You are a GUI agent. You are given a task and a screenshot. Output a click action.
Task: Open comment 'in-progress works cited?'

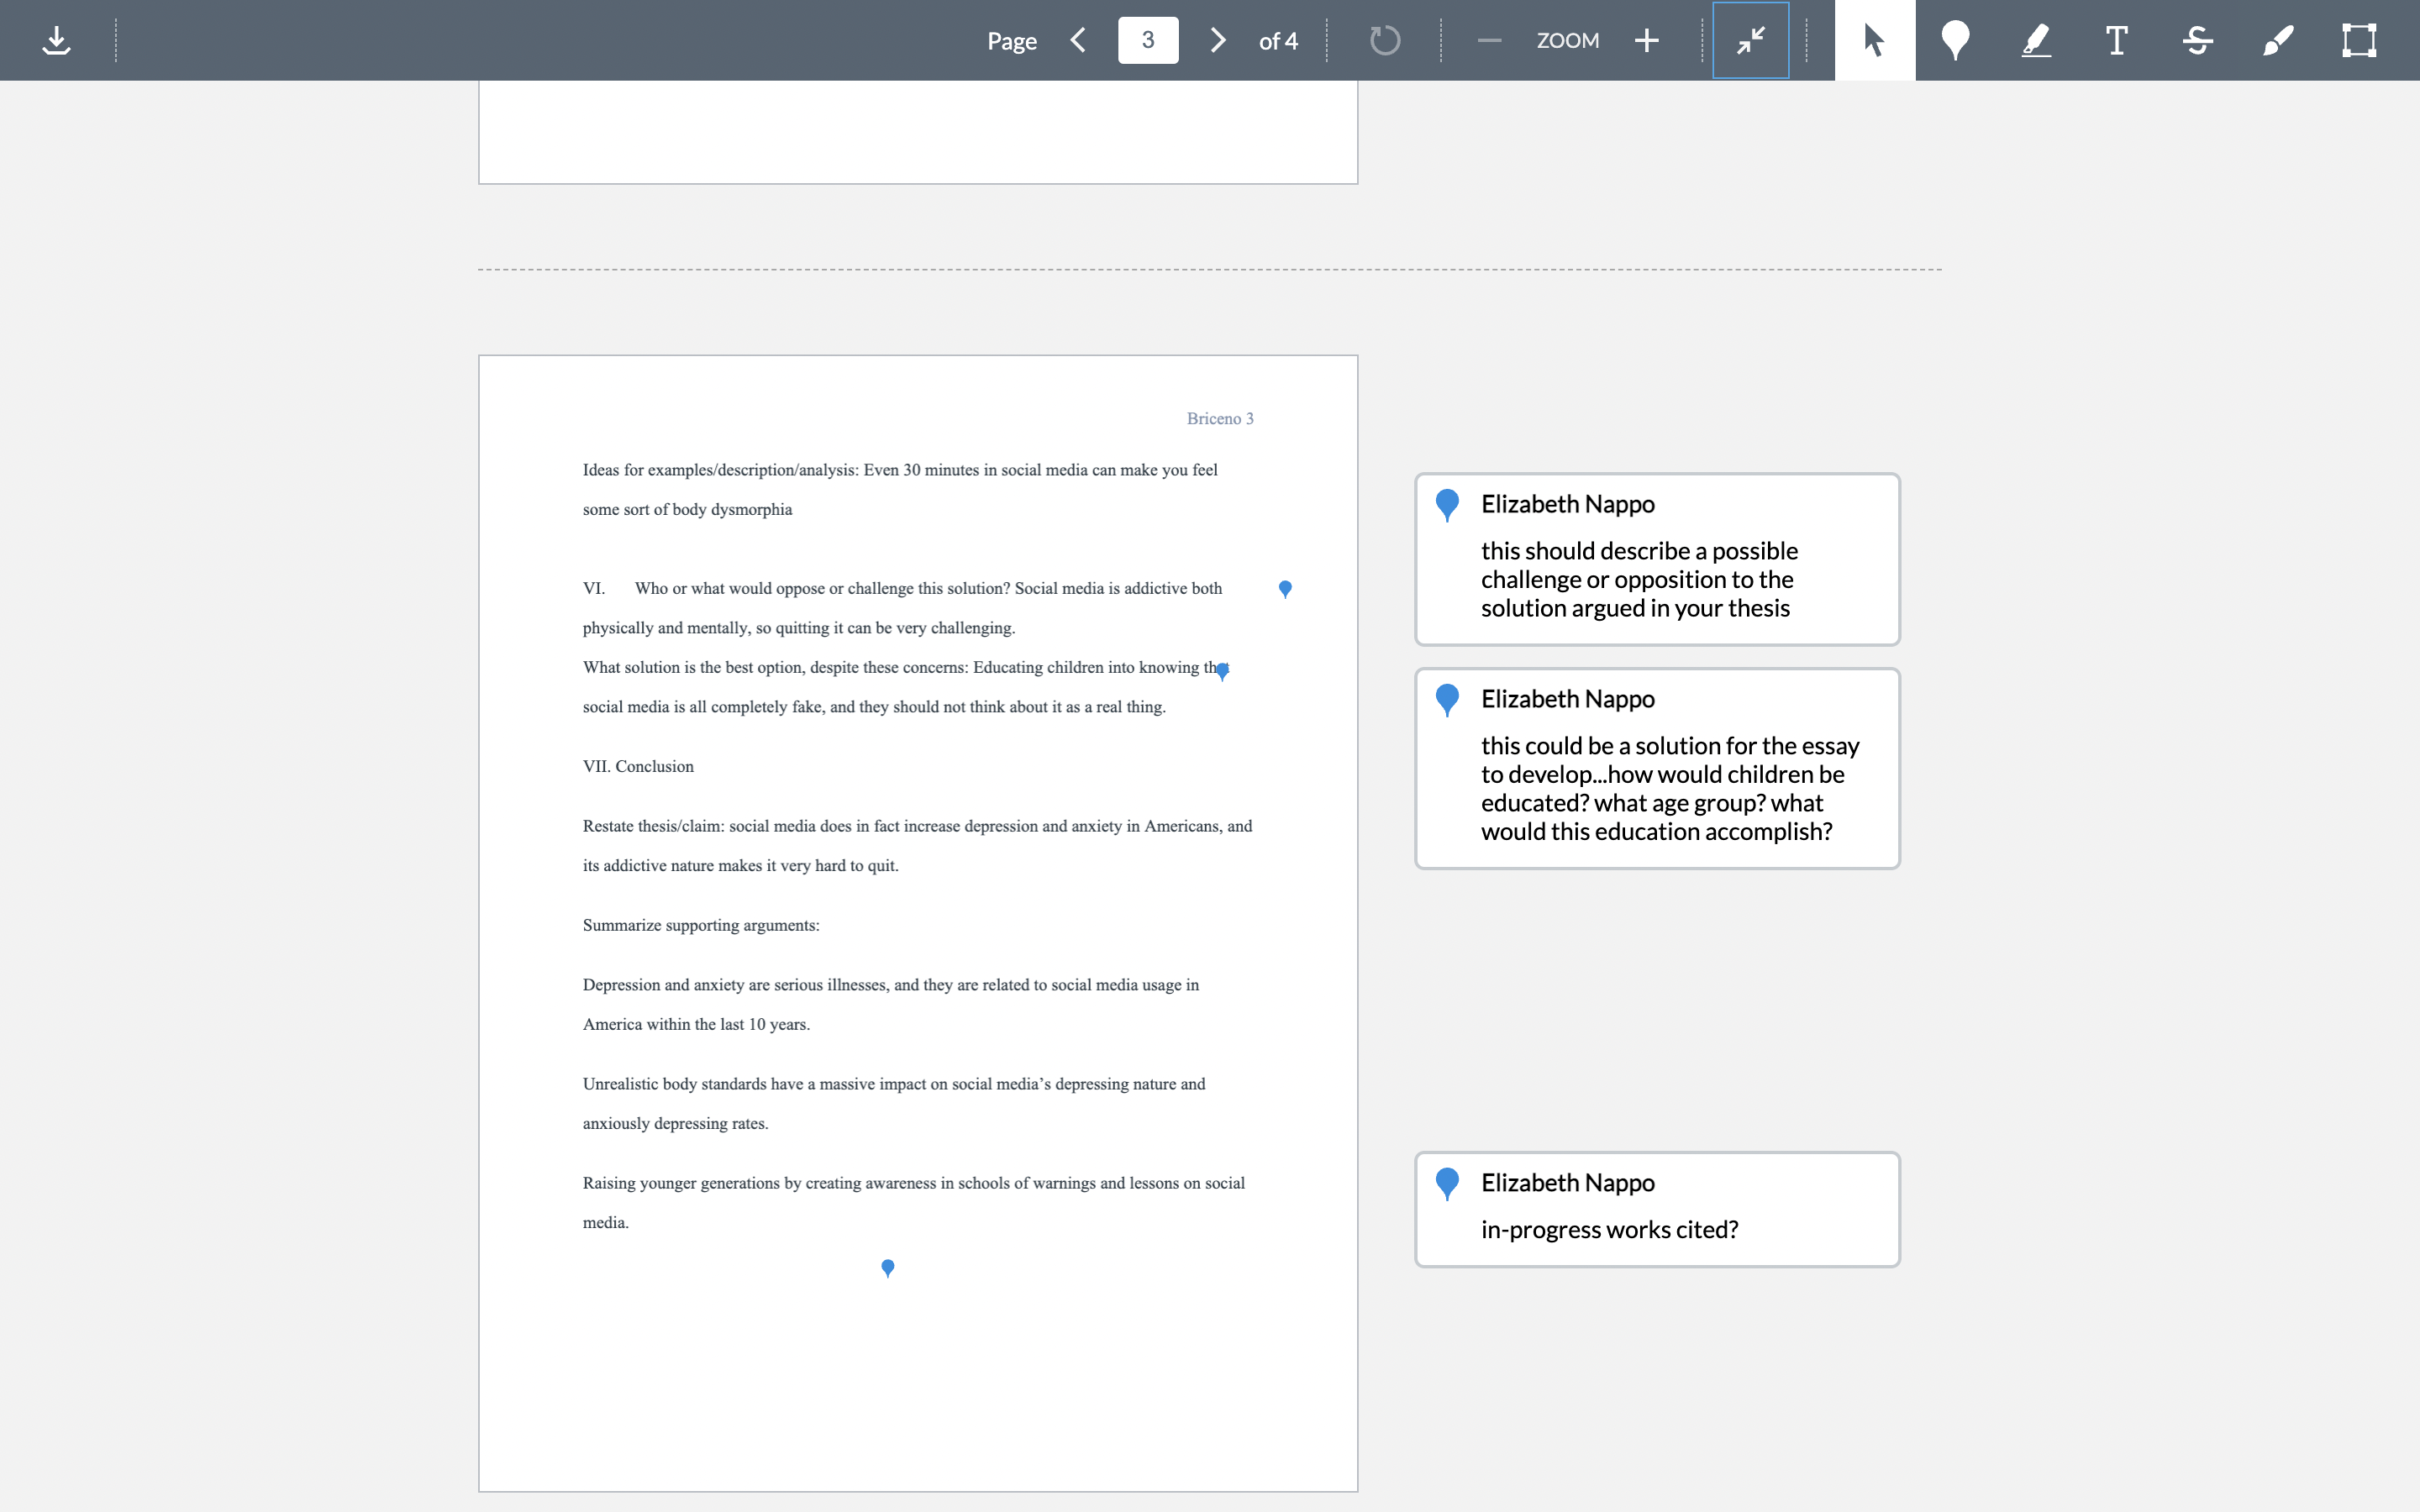click(x=1657, y=1209)
